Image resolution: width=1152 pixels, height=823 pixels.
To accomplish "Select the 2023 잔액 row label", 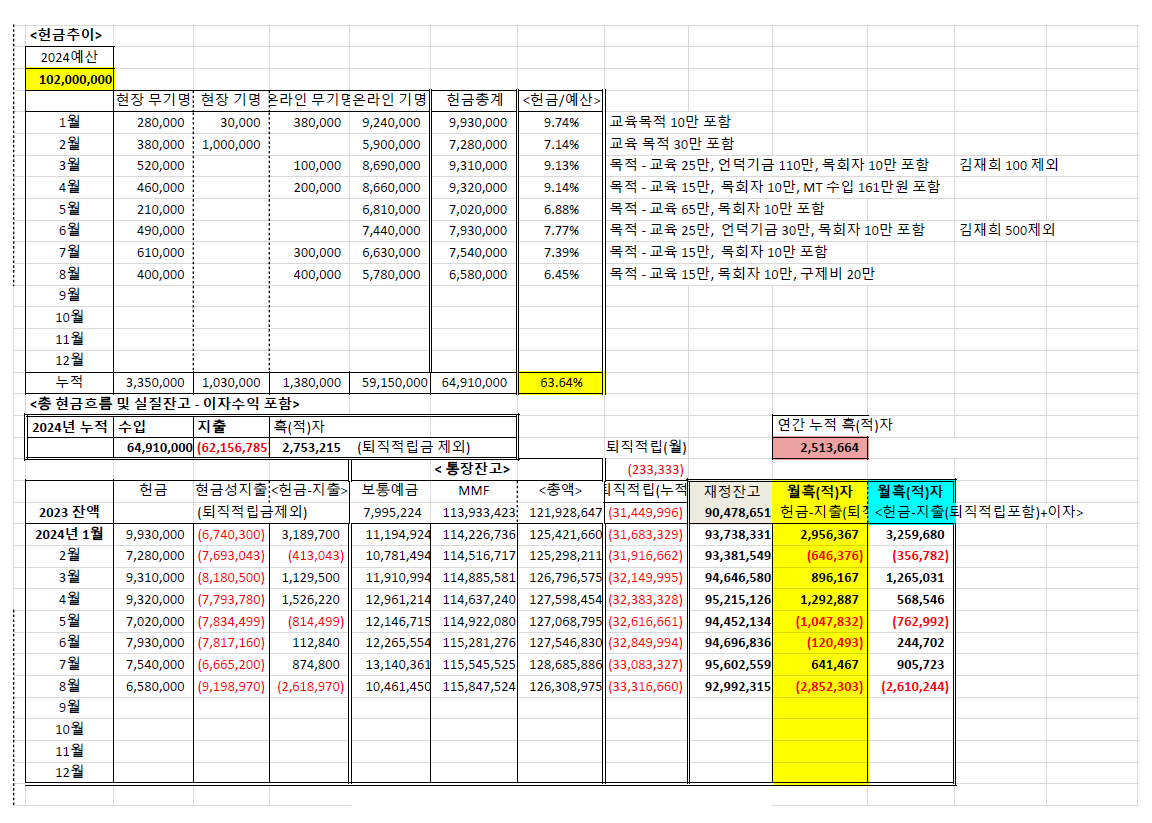I will point(69,512).
